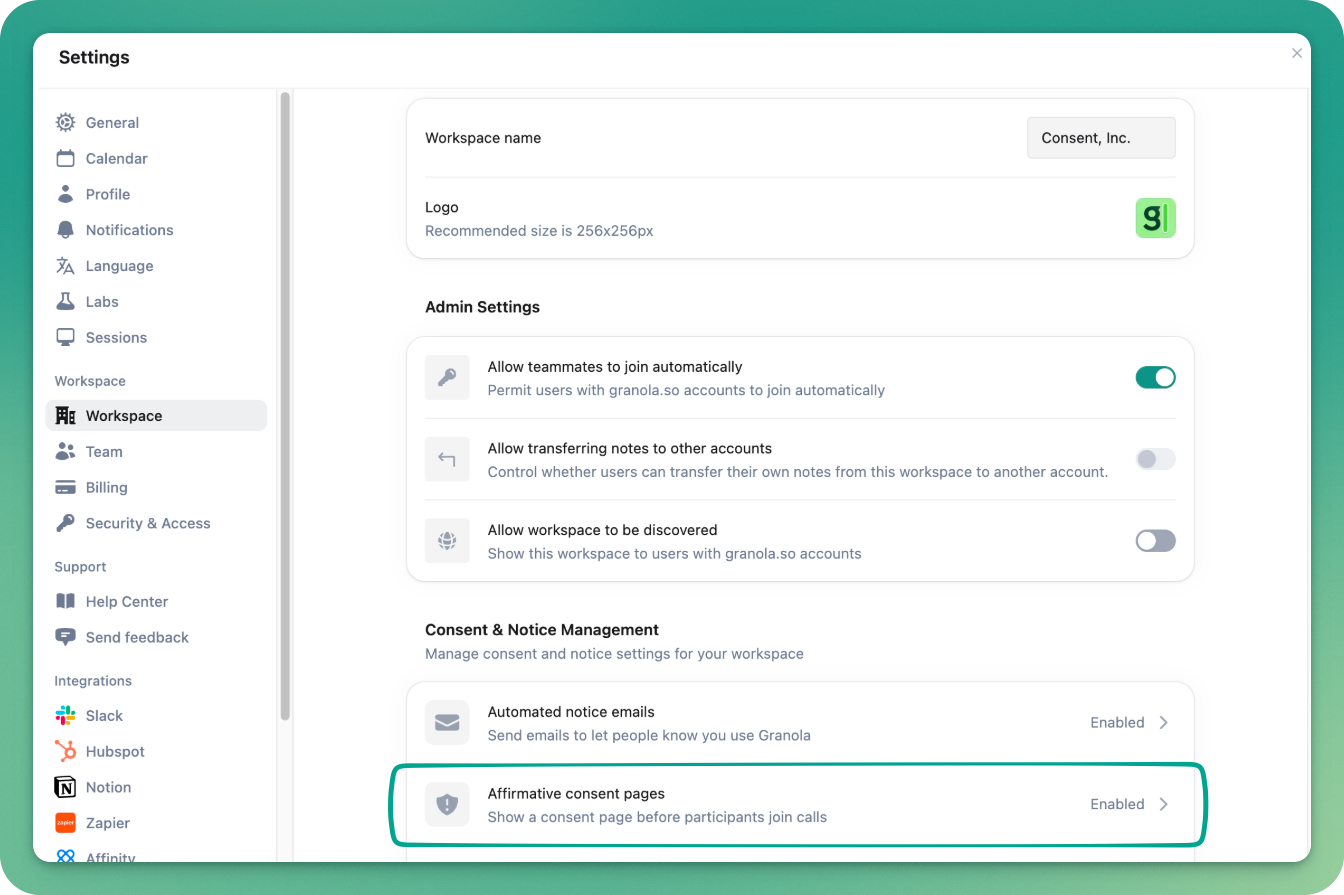The image size is (1344, 895).
Task: Enable Allow workspace to be discovered
Action: coord(1155,541)
